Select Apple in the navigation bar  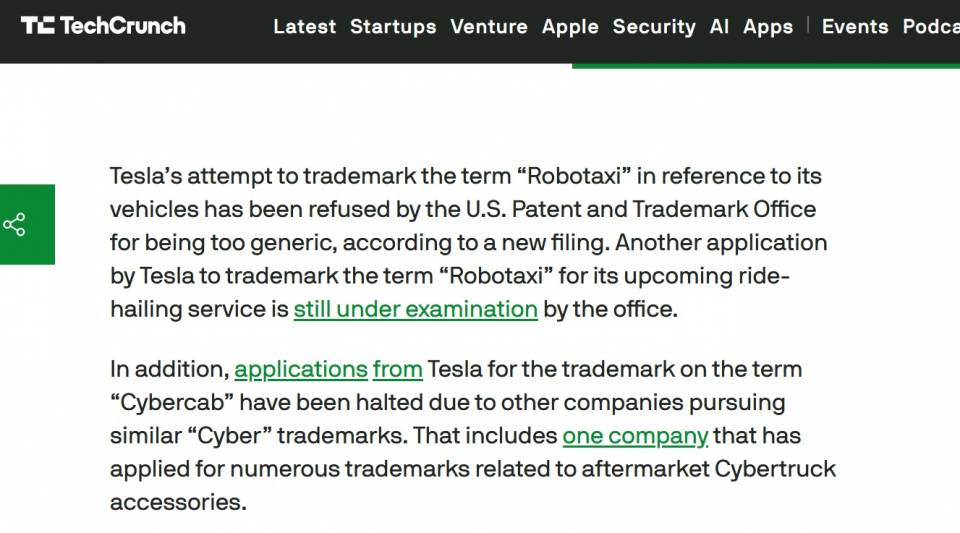[570, 26]
